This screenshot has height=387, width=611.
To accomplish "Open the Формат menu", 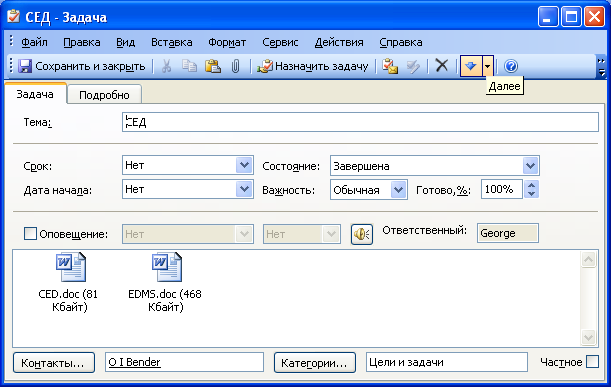I will click(227, 42).
